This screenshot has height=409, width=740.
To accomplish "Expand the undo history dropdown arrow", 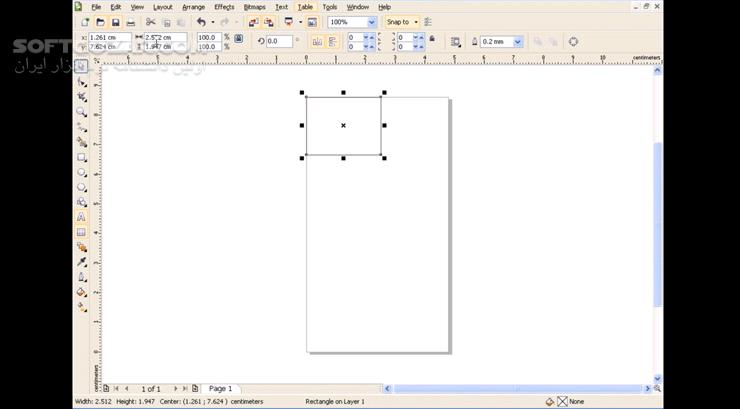I will 212,22.
